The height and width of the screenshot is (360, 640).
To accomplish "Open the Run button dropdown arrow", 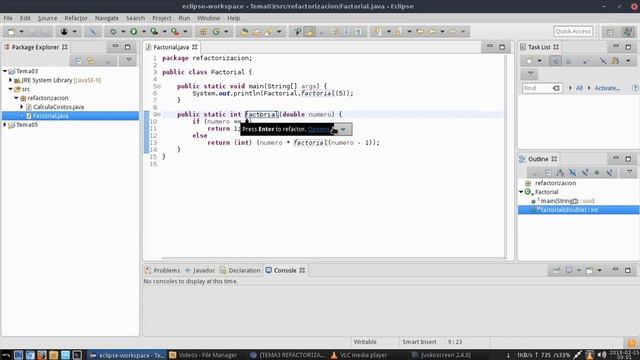I will pyautogui.click(x=144, y=31).
